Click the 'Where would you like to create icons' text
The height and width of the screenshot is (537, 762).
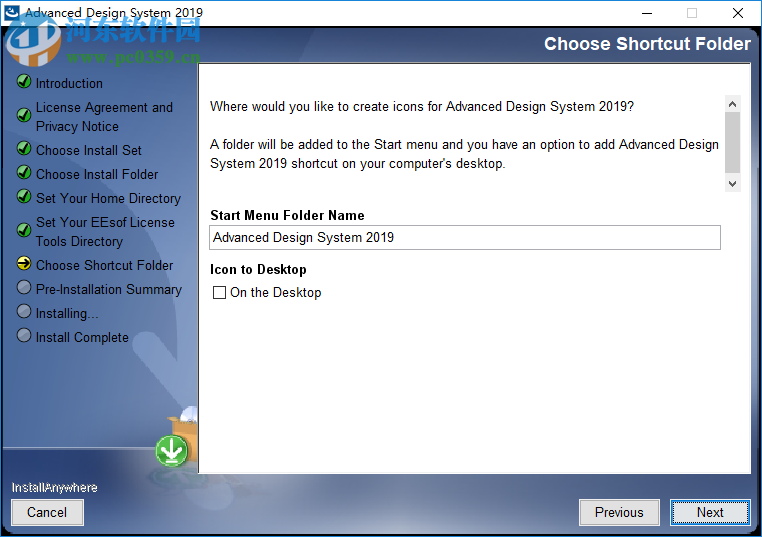point(422,106)
